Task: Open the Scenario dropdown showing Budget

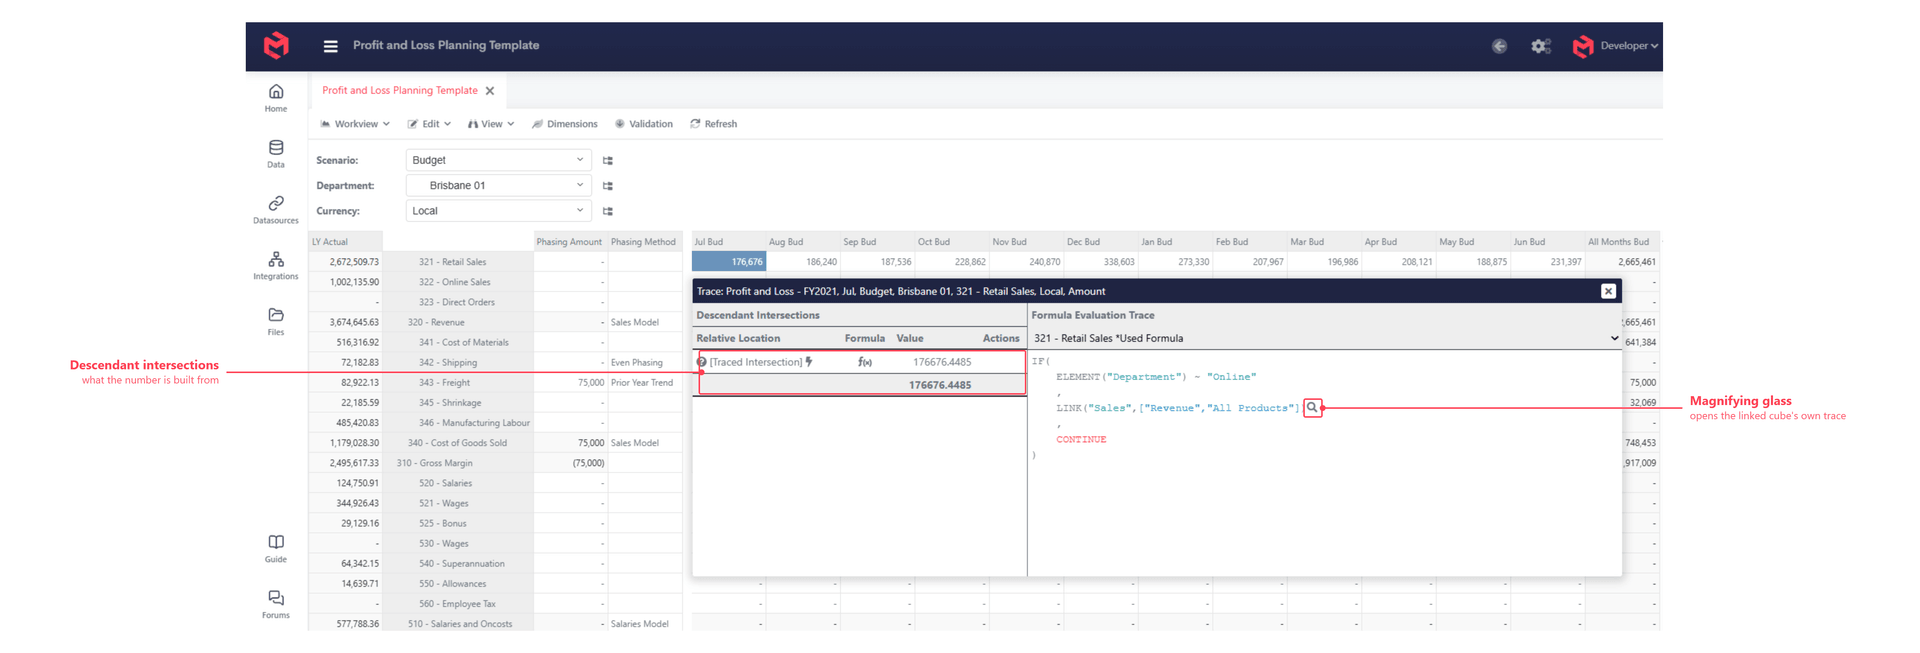Action: pos(498,160)
